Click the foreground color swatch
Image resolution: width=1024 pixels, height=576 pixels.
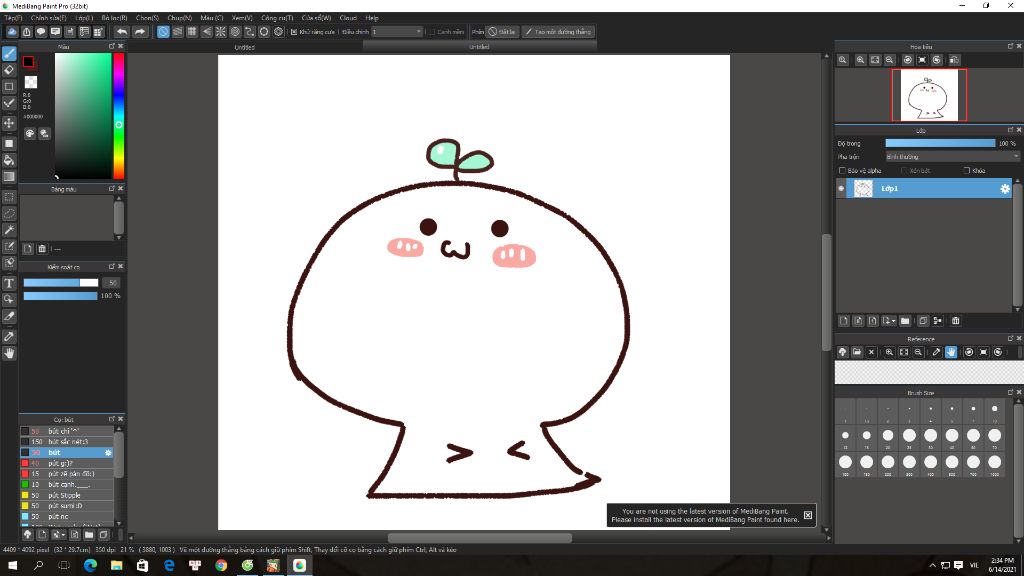click(x=28, y=62)
